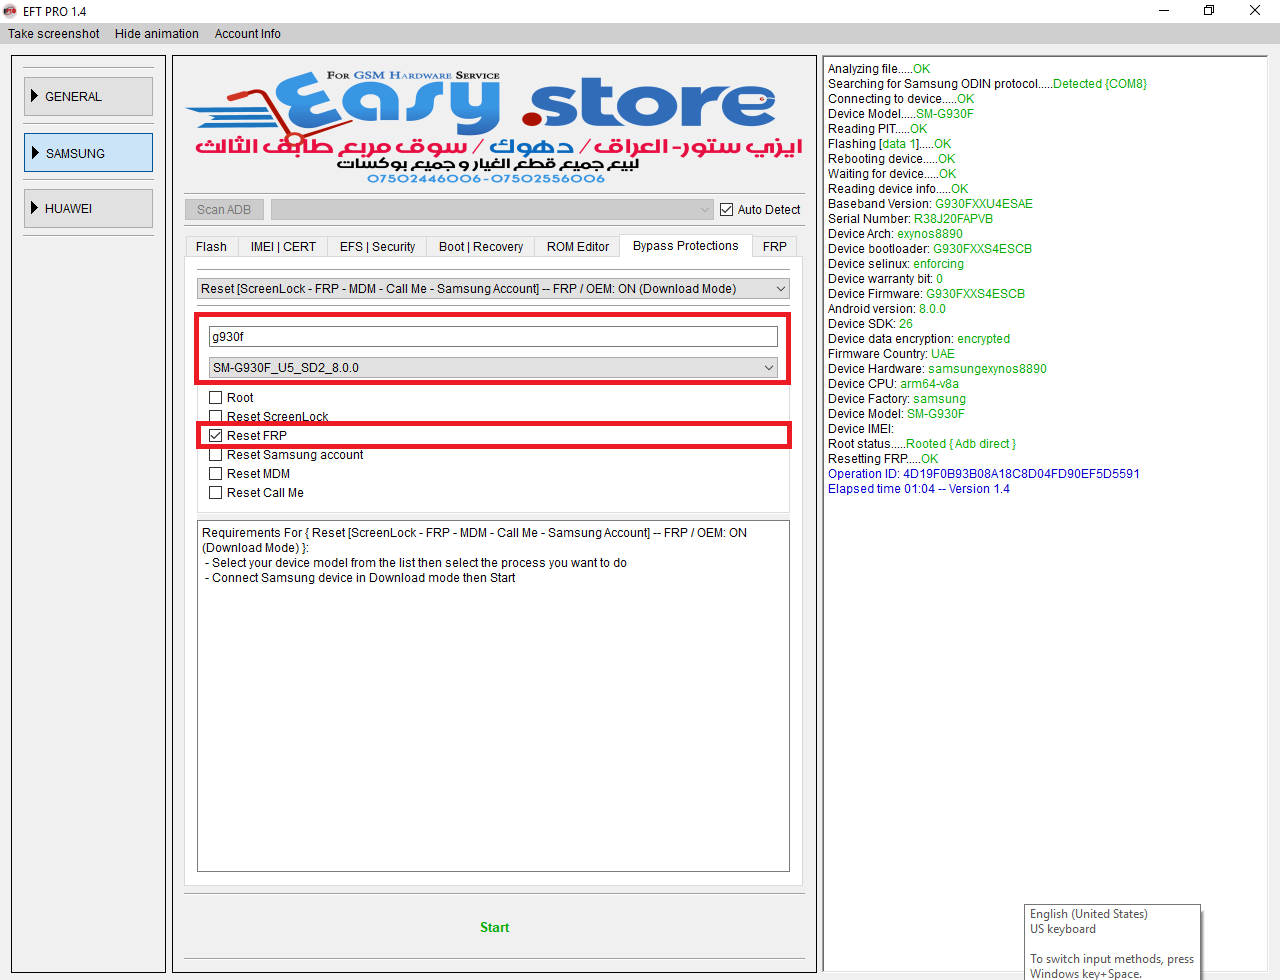Click Device data encryption: encrypted line
1280x980 pixels.
point(919,339)
